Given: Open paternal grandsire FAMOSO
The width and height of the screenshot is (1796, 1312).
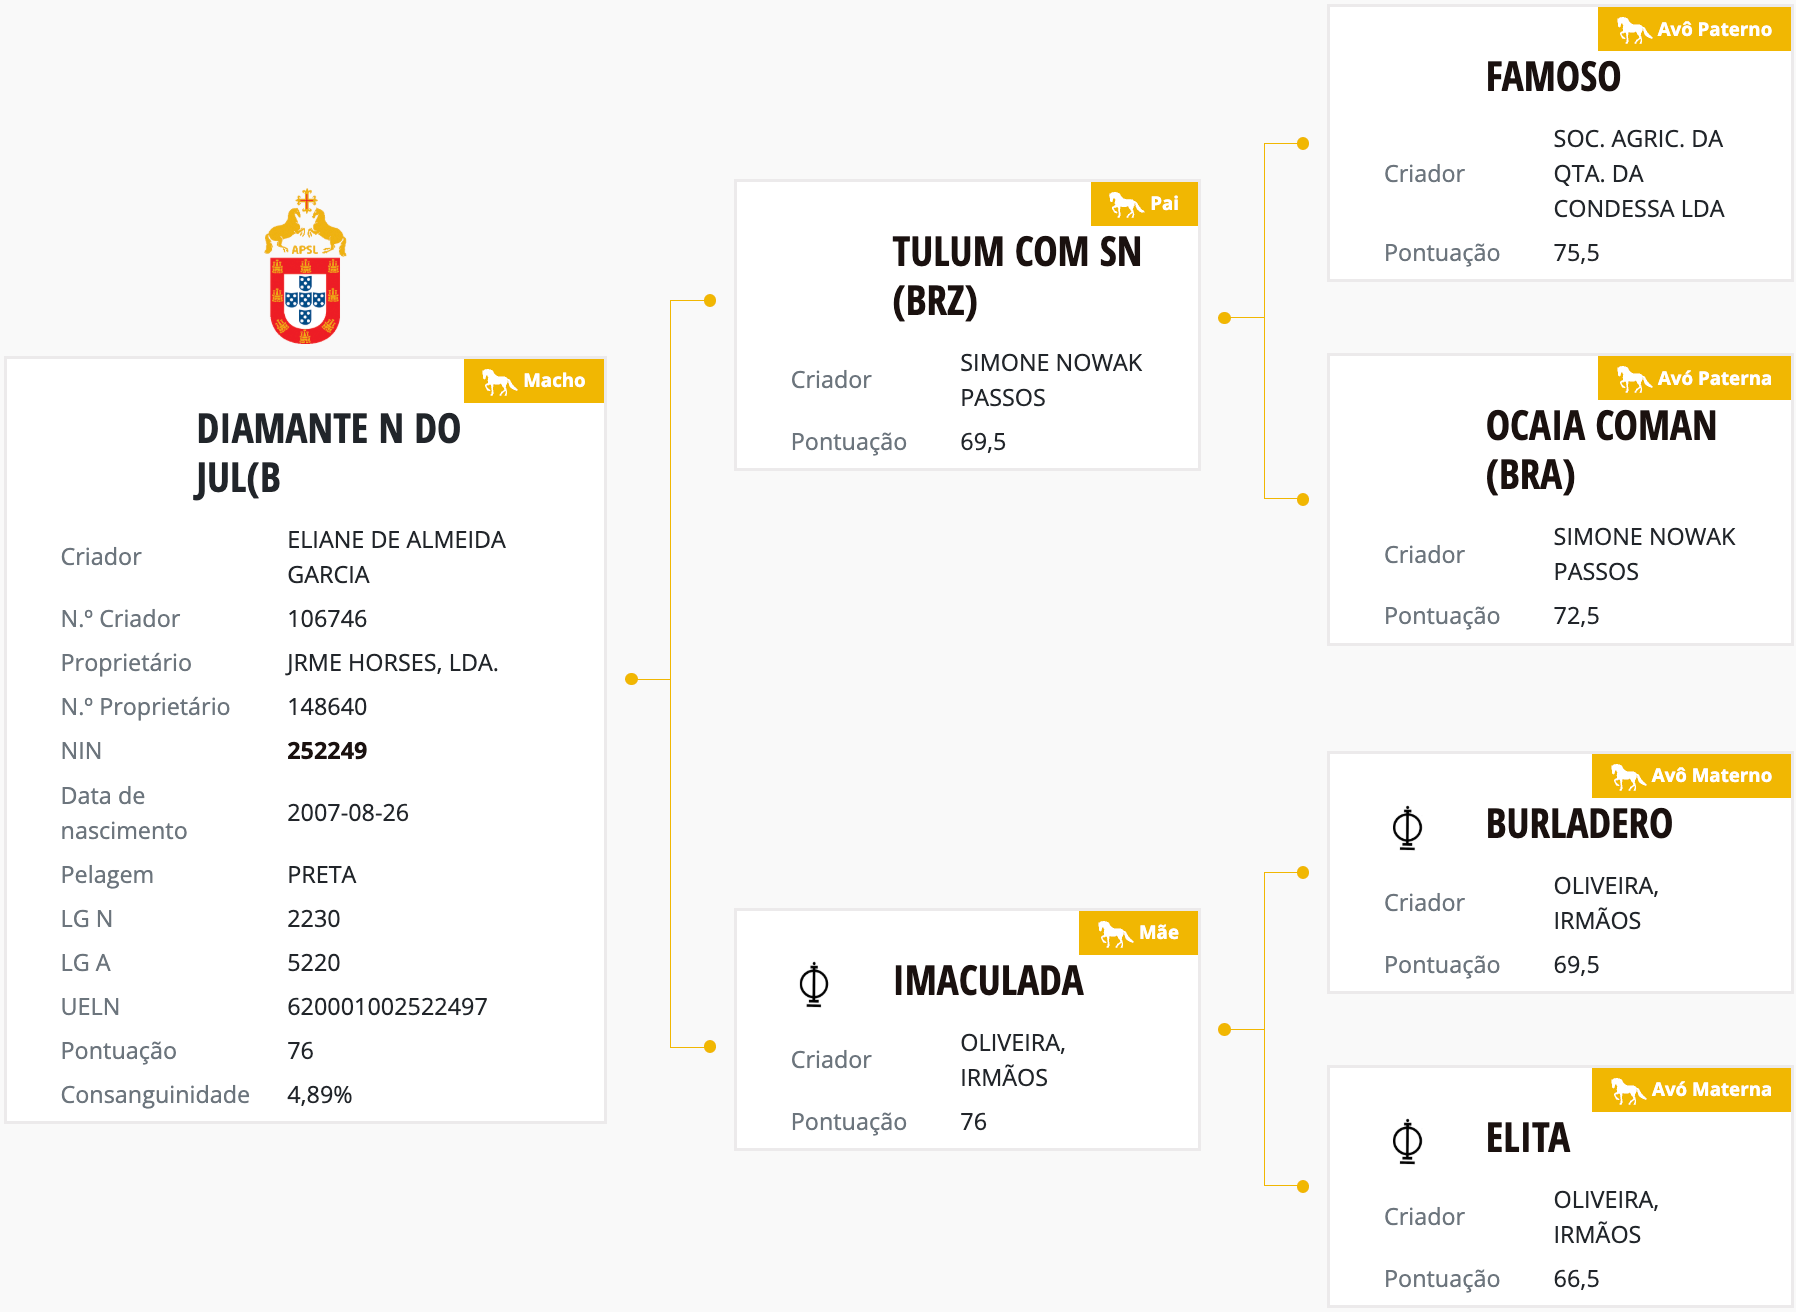Looking at the screenshot, I should click(x=1553, y=77).
